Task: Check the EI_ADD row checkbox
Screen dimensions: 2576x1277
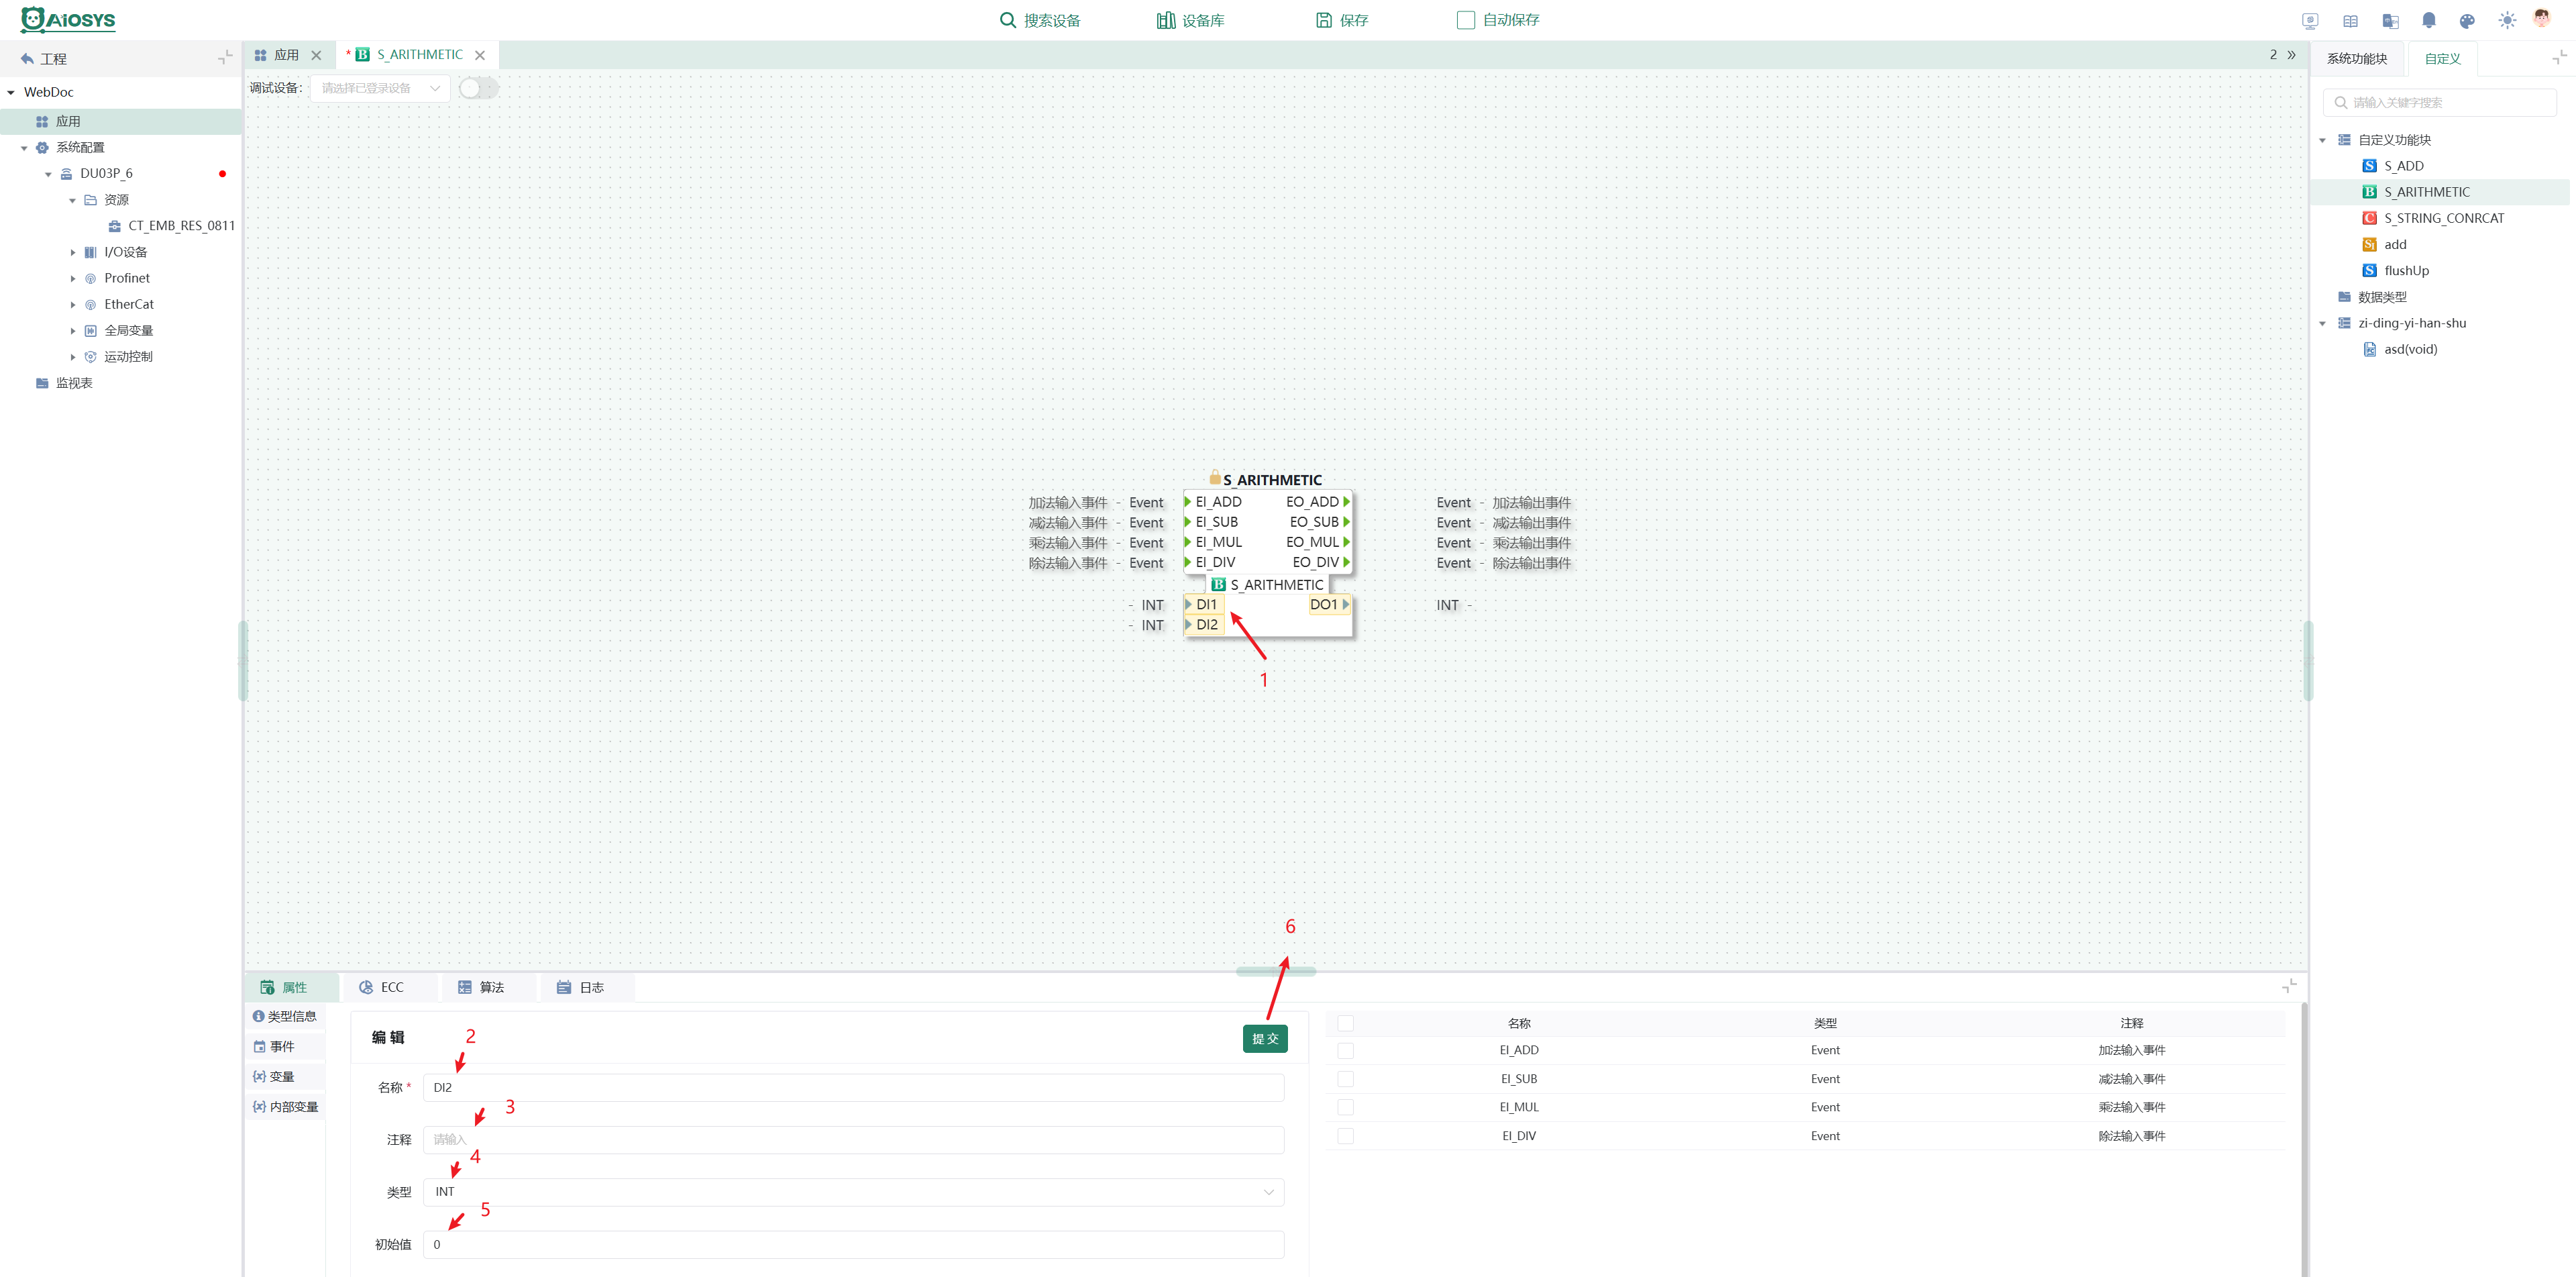Action: pos(1345,1051)
